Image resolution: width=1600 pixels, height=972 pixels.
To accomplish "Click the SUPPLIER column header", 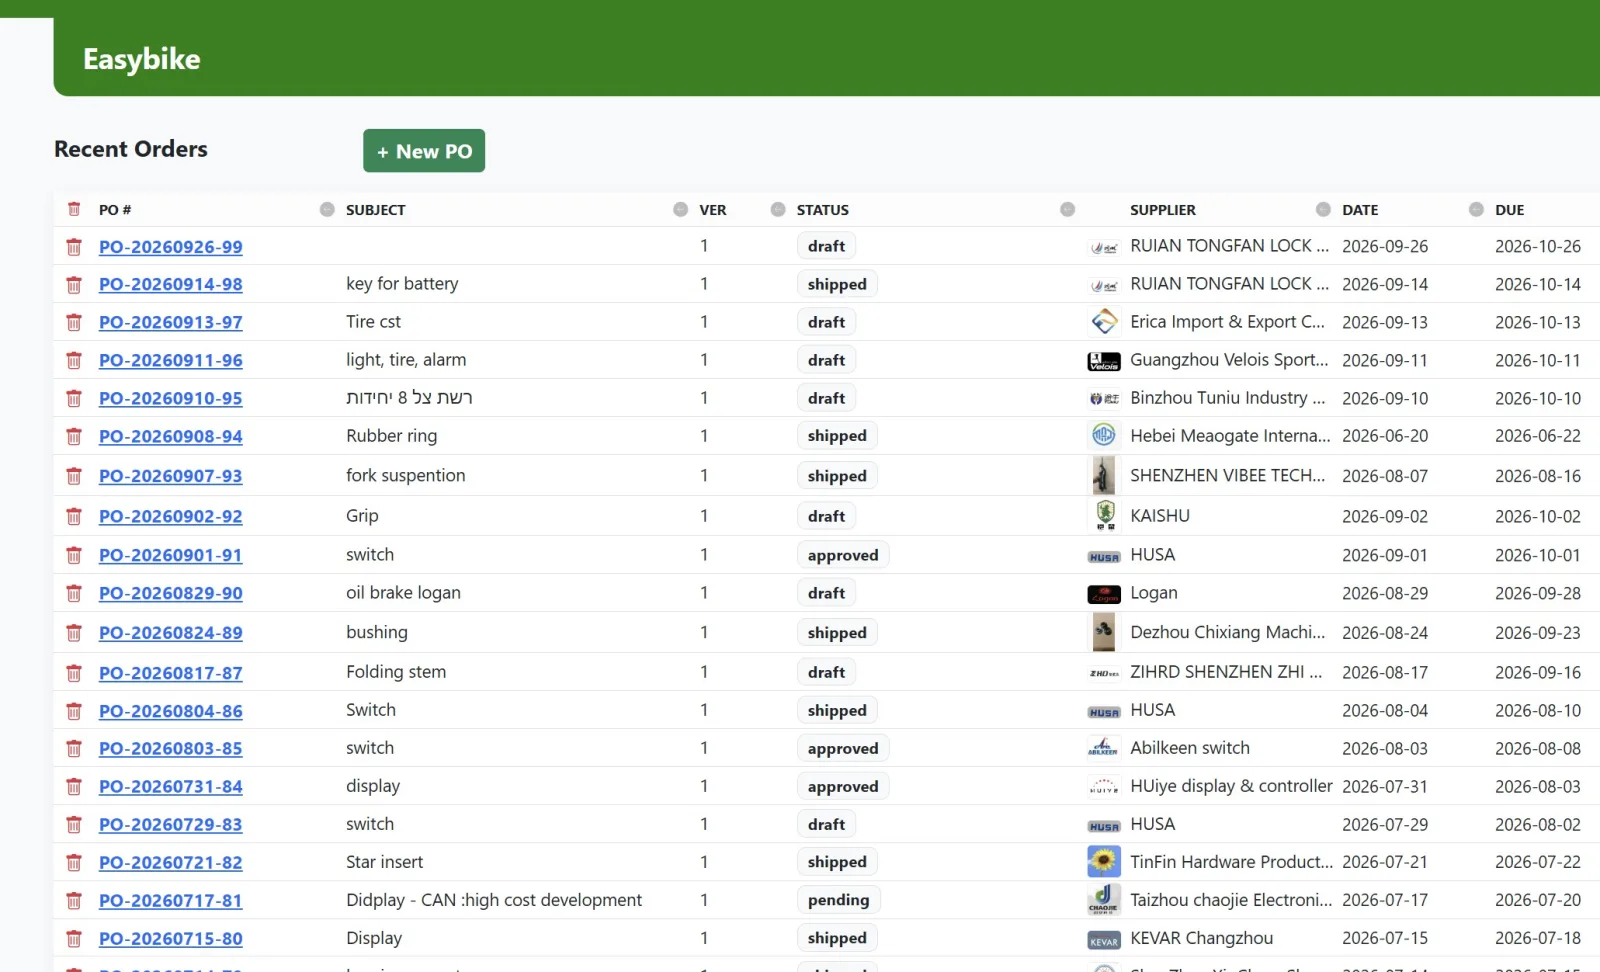I will click(1163, 210).
